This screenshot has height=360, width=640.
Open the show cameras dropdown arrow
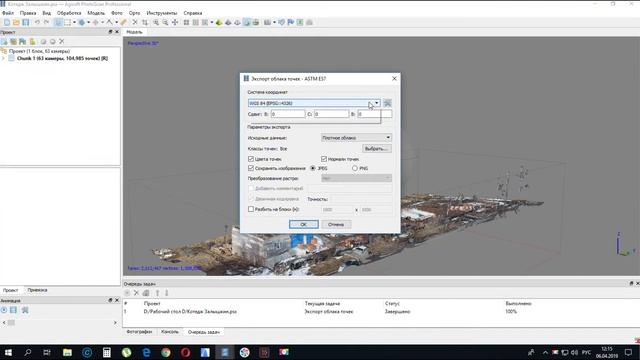[274, 22]
